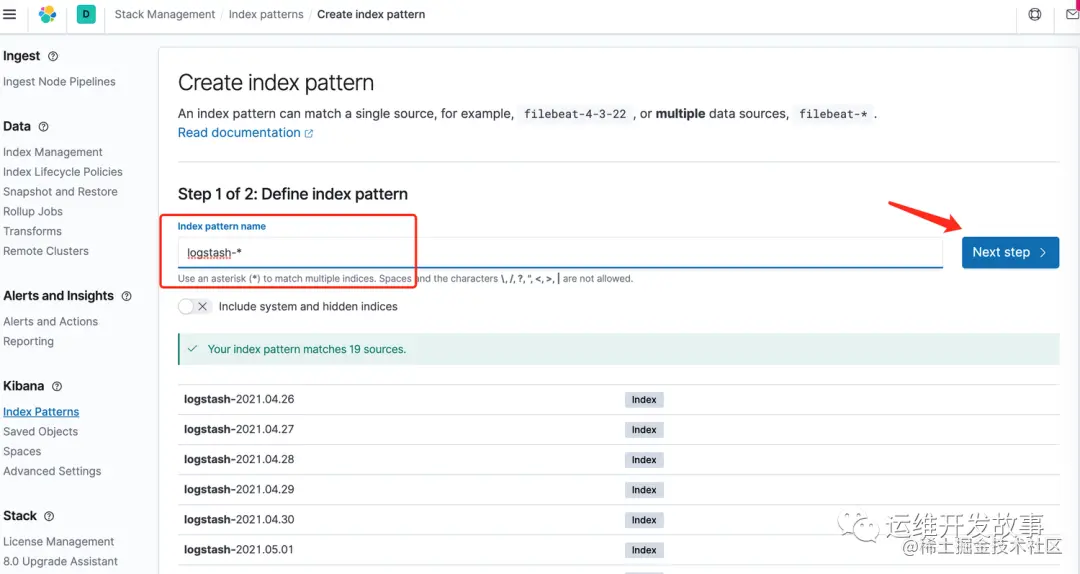This screenshot has height=574, width=1080.
Task: Click the filebeat-* example code
Action: point(833,114)
